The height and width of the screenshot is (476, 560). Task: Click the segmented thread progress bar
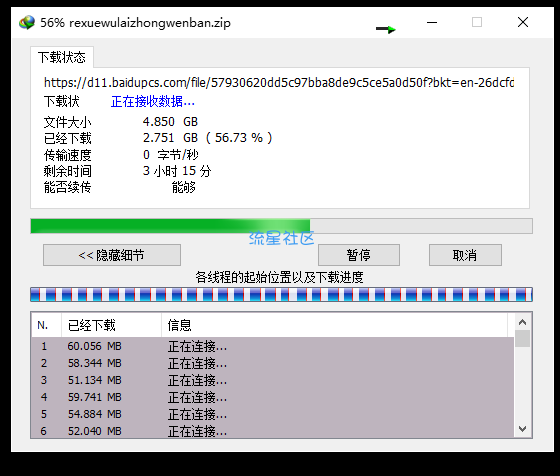(x=281, y=295)
